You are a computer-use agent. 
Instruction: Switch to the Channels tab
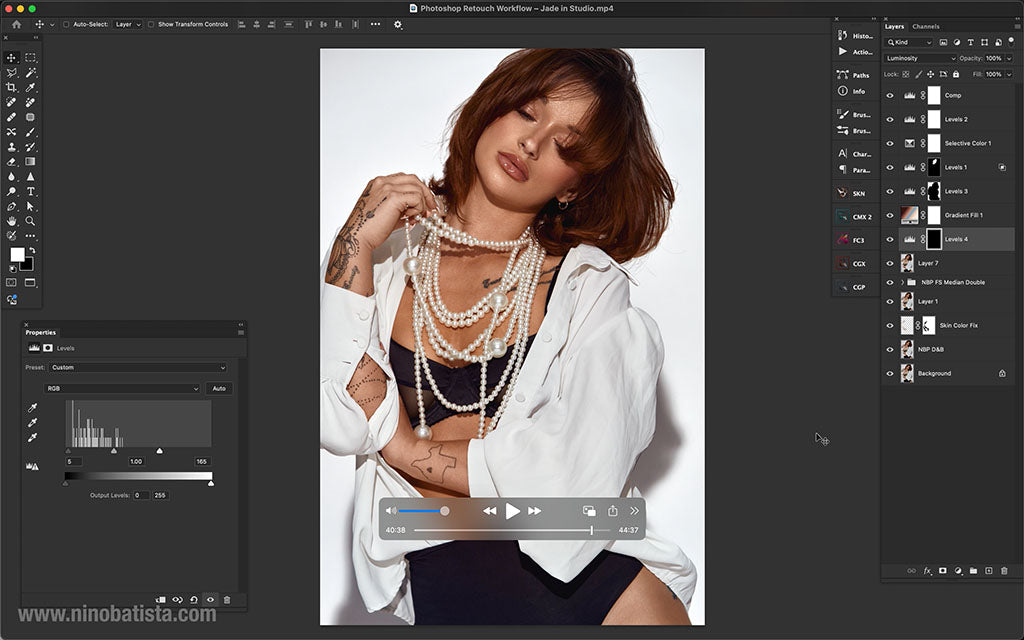pos(925,27)
